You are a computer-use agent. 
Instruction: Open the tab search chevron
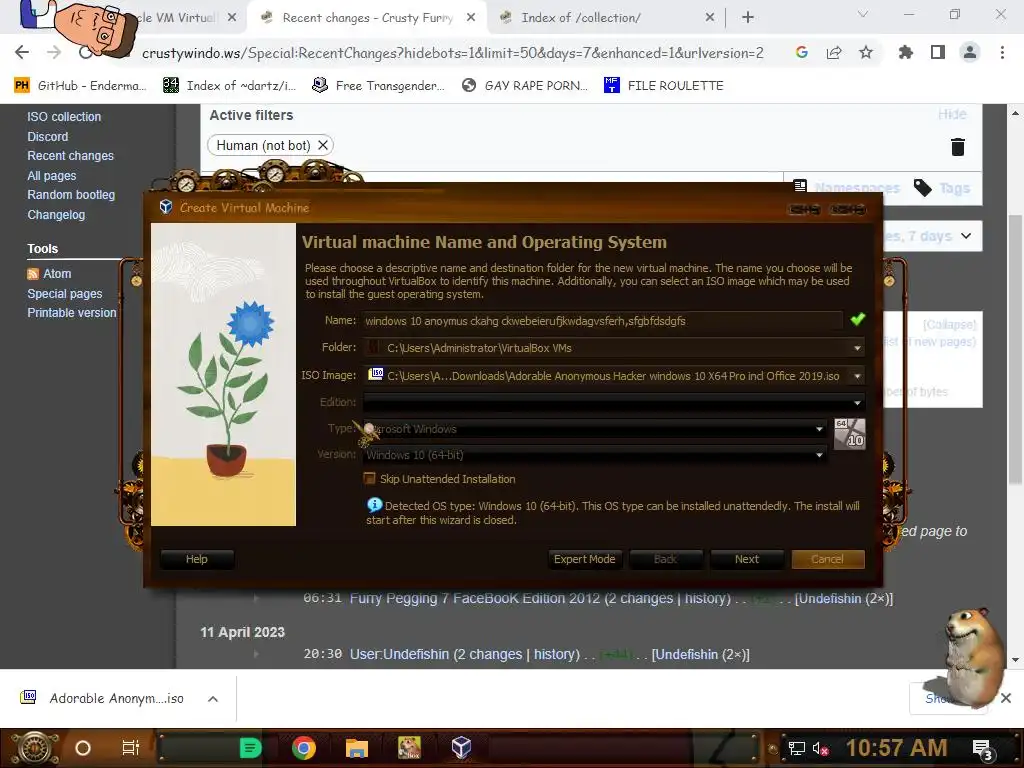click(863, 14)
